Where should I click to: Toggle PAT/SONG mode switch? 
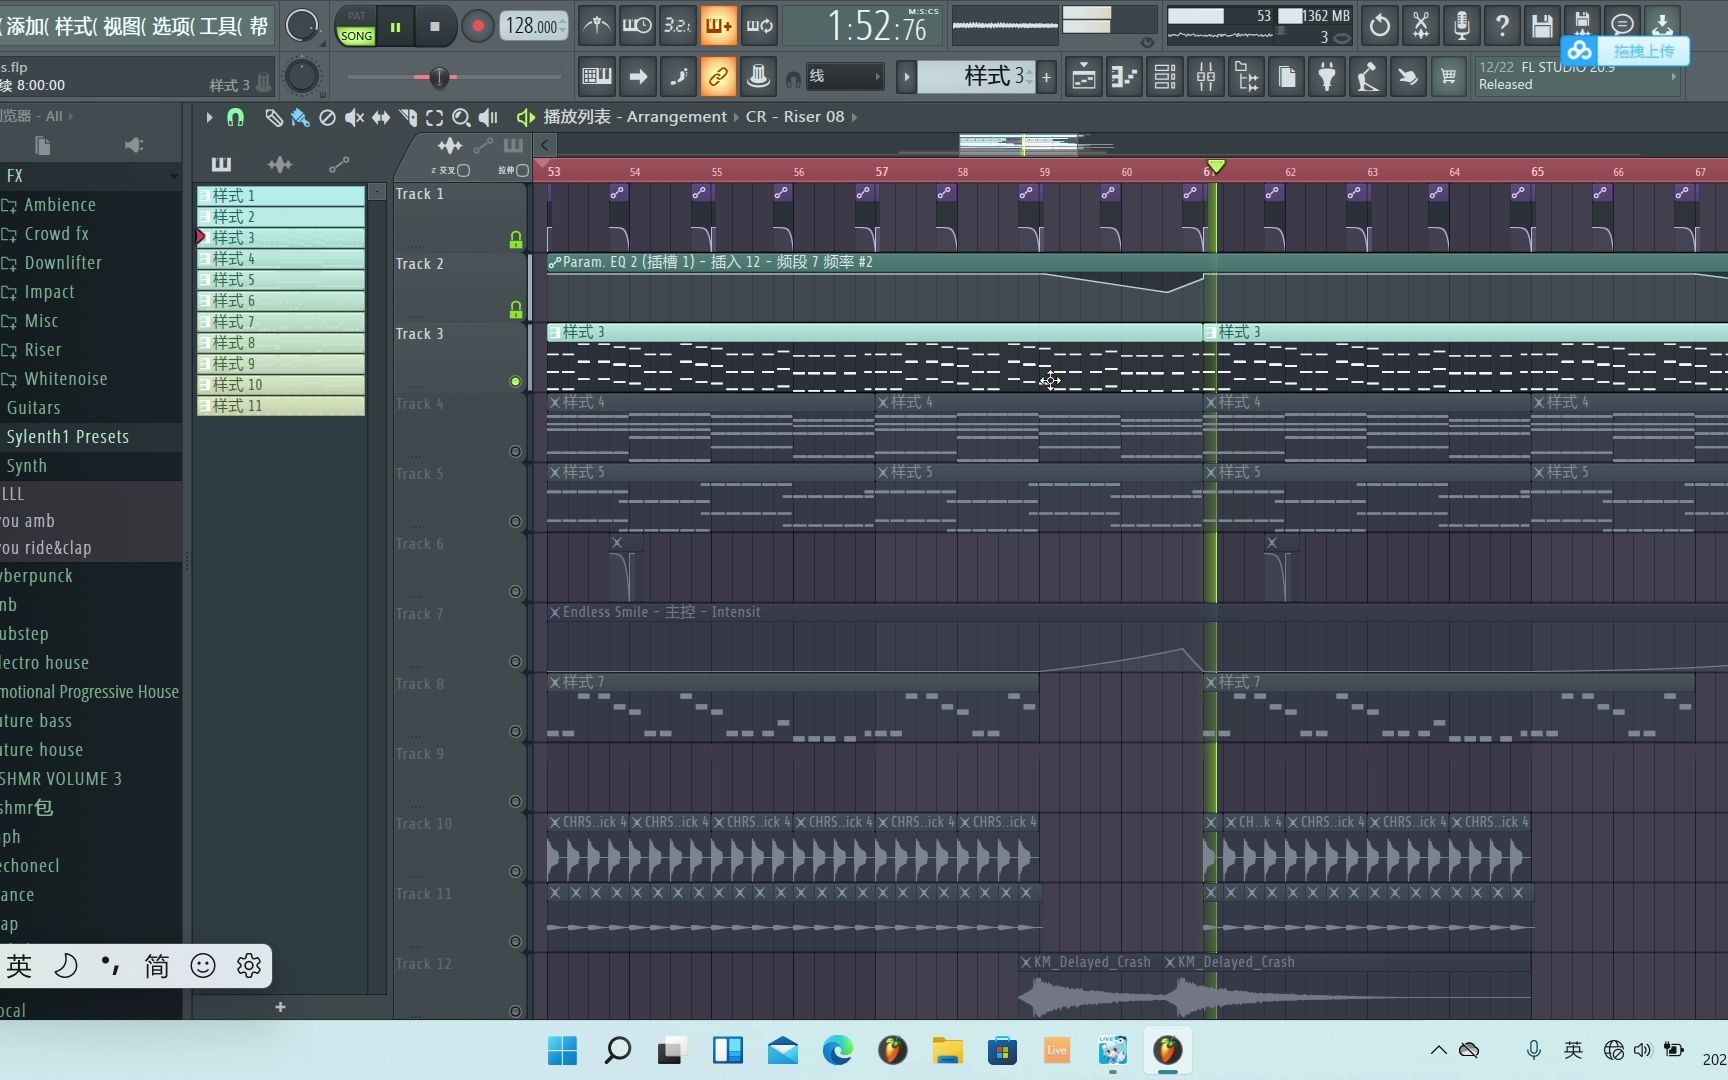356,26
